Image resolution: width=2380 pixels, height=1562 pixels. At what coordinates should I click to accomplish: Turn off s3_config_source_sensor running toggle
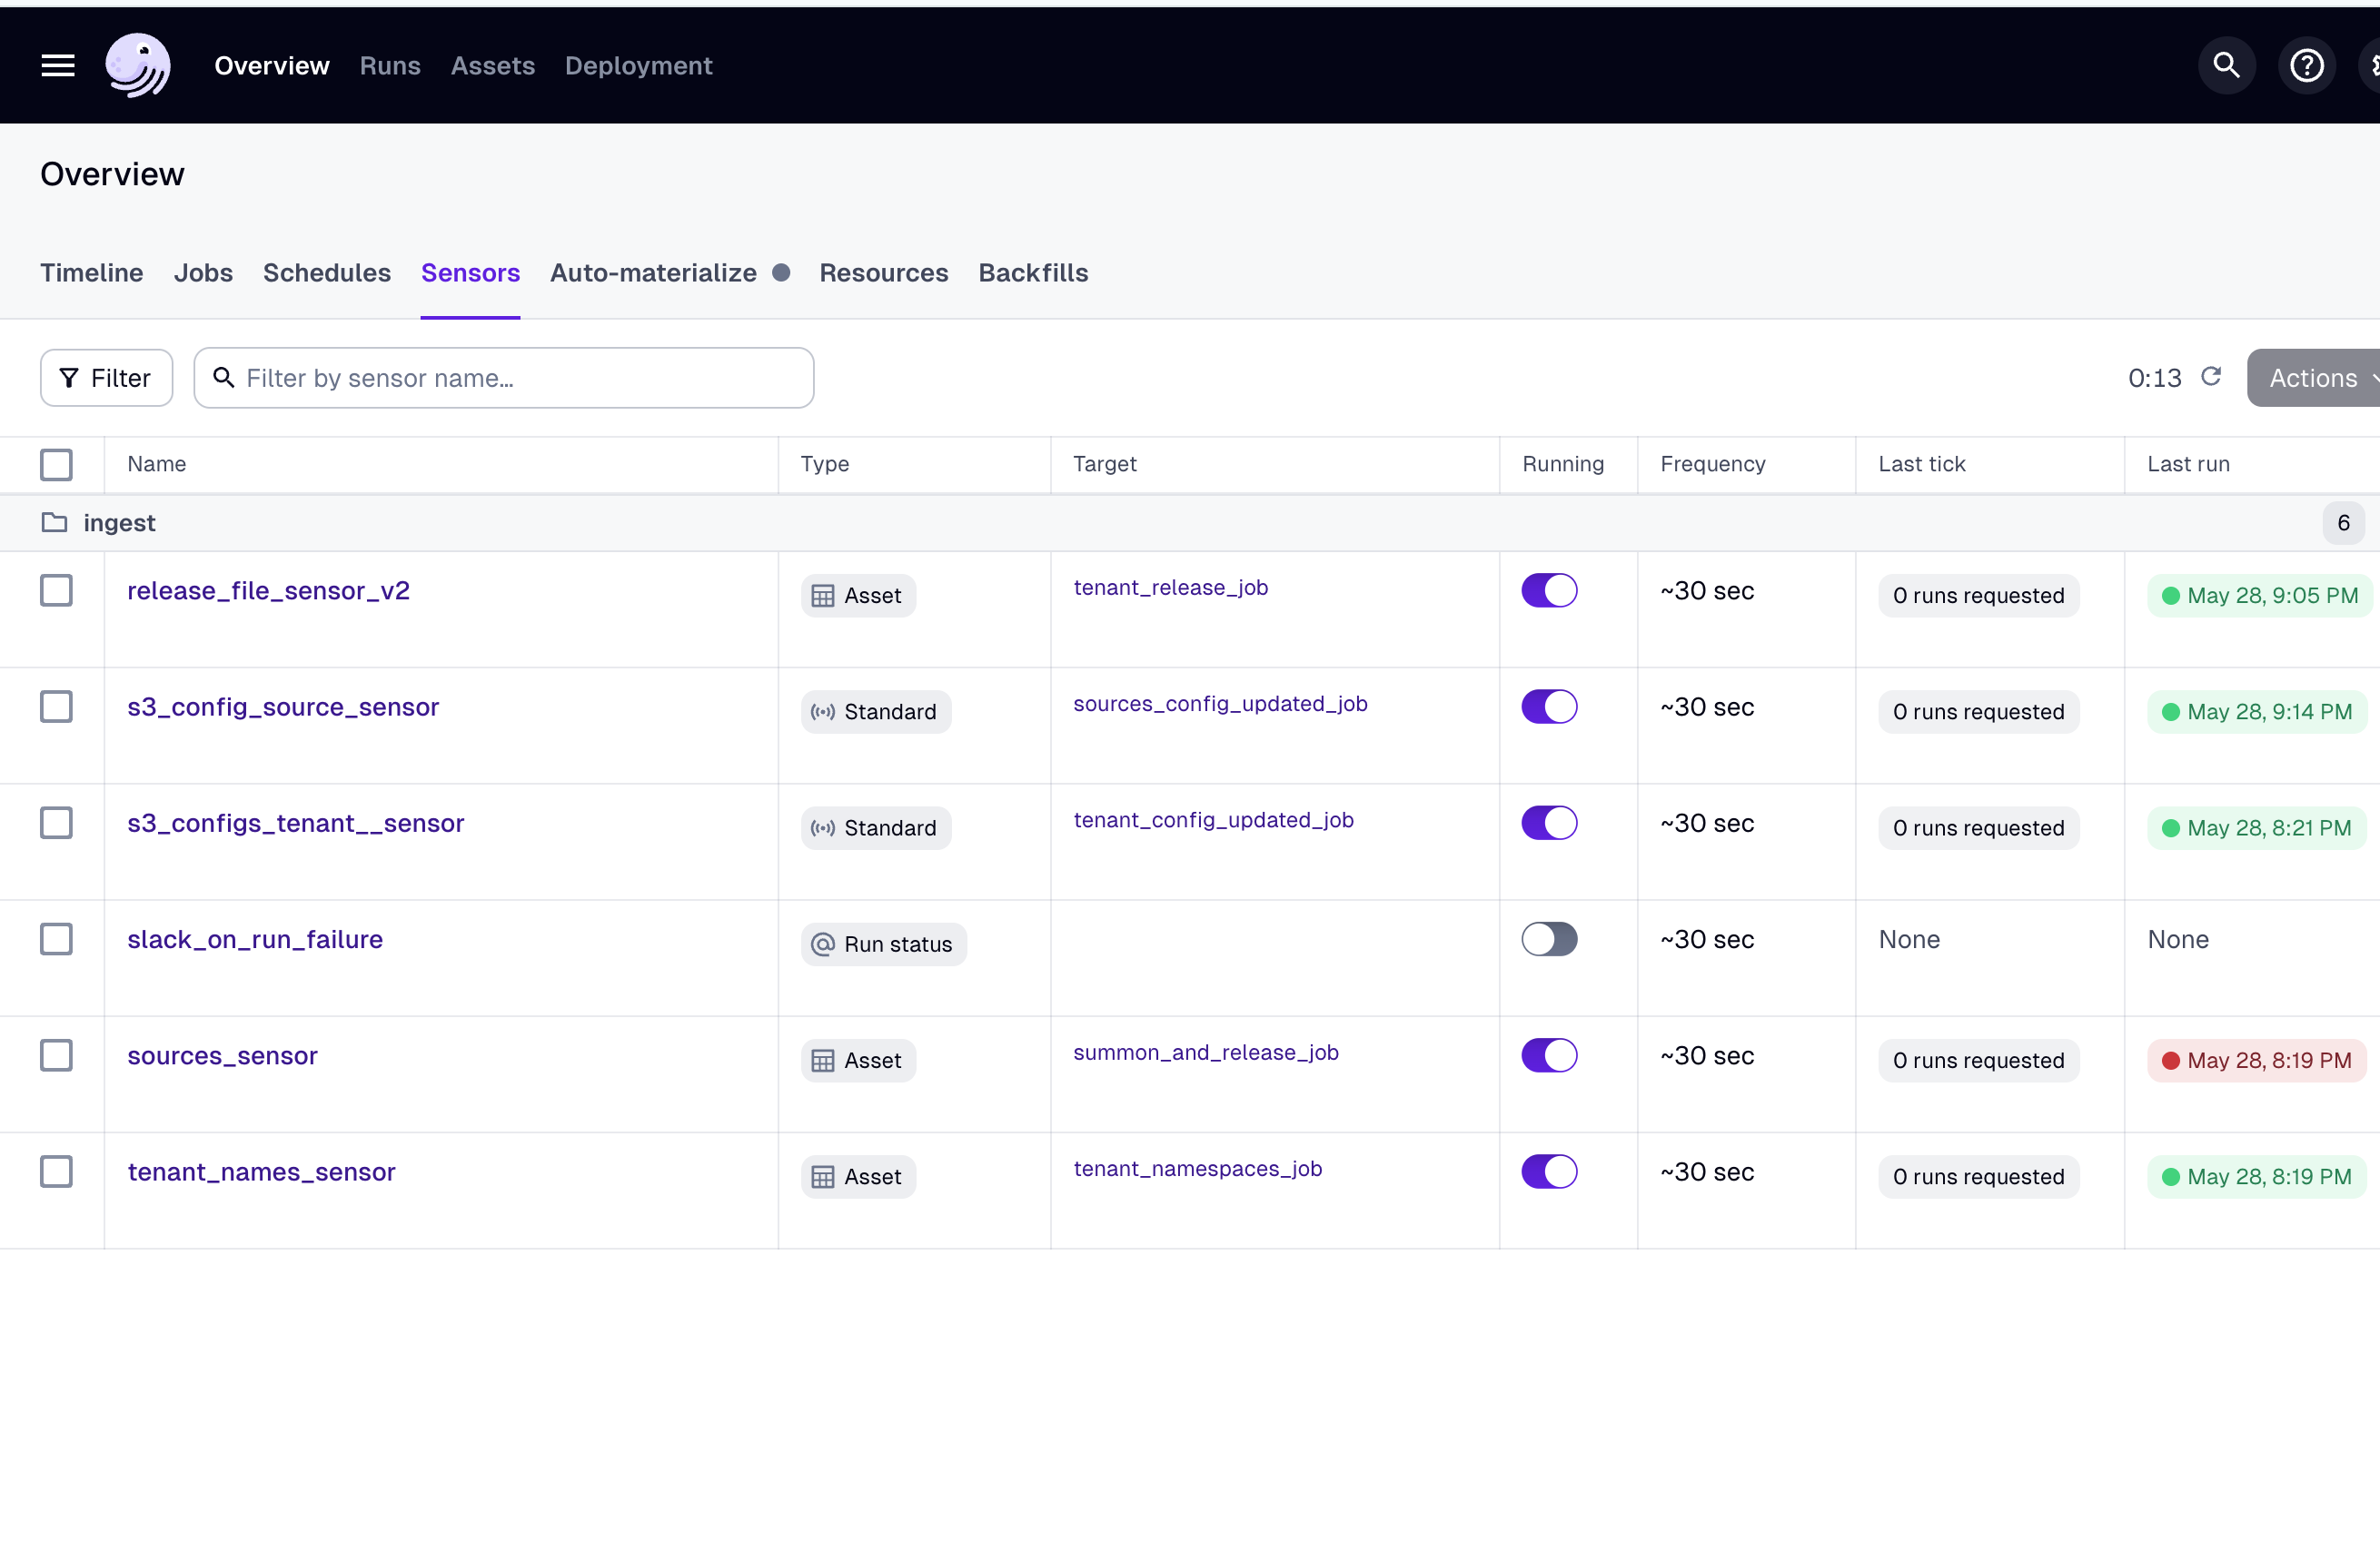[1549, 707]
